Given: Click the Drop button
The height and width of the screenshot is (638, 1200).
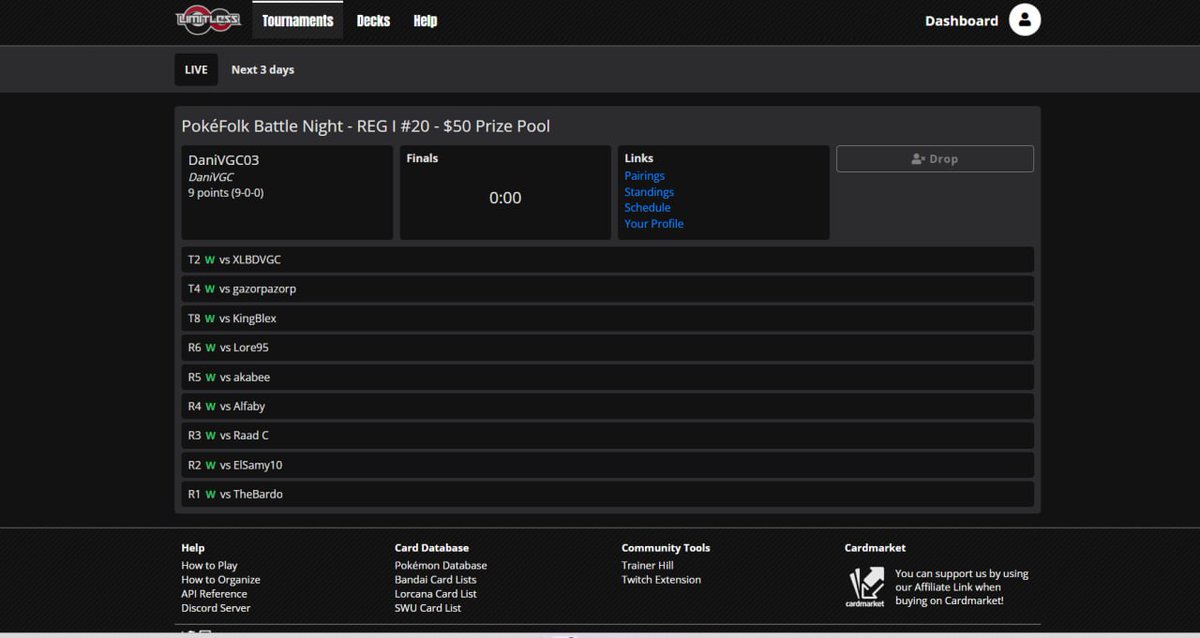Looking at the screenshot, I should click(x=935, y=159).
